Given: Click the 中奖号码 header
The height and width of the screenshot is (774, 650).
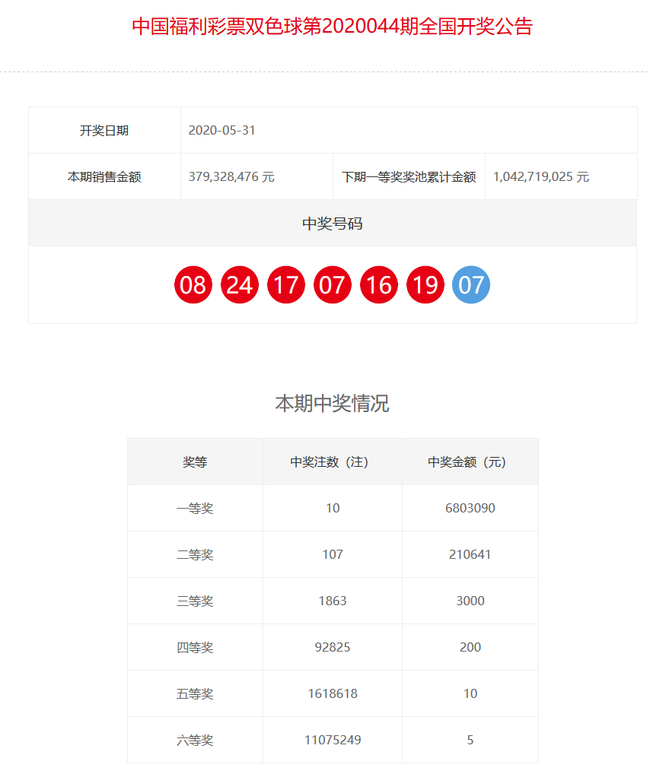Looking at the screenshot, I should tap(332, 224).
